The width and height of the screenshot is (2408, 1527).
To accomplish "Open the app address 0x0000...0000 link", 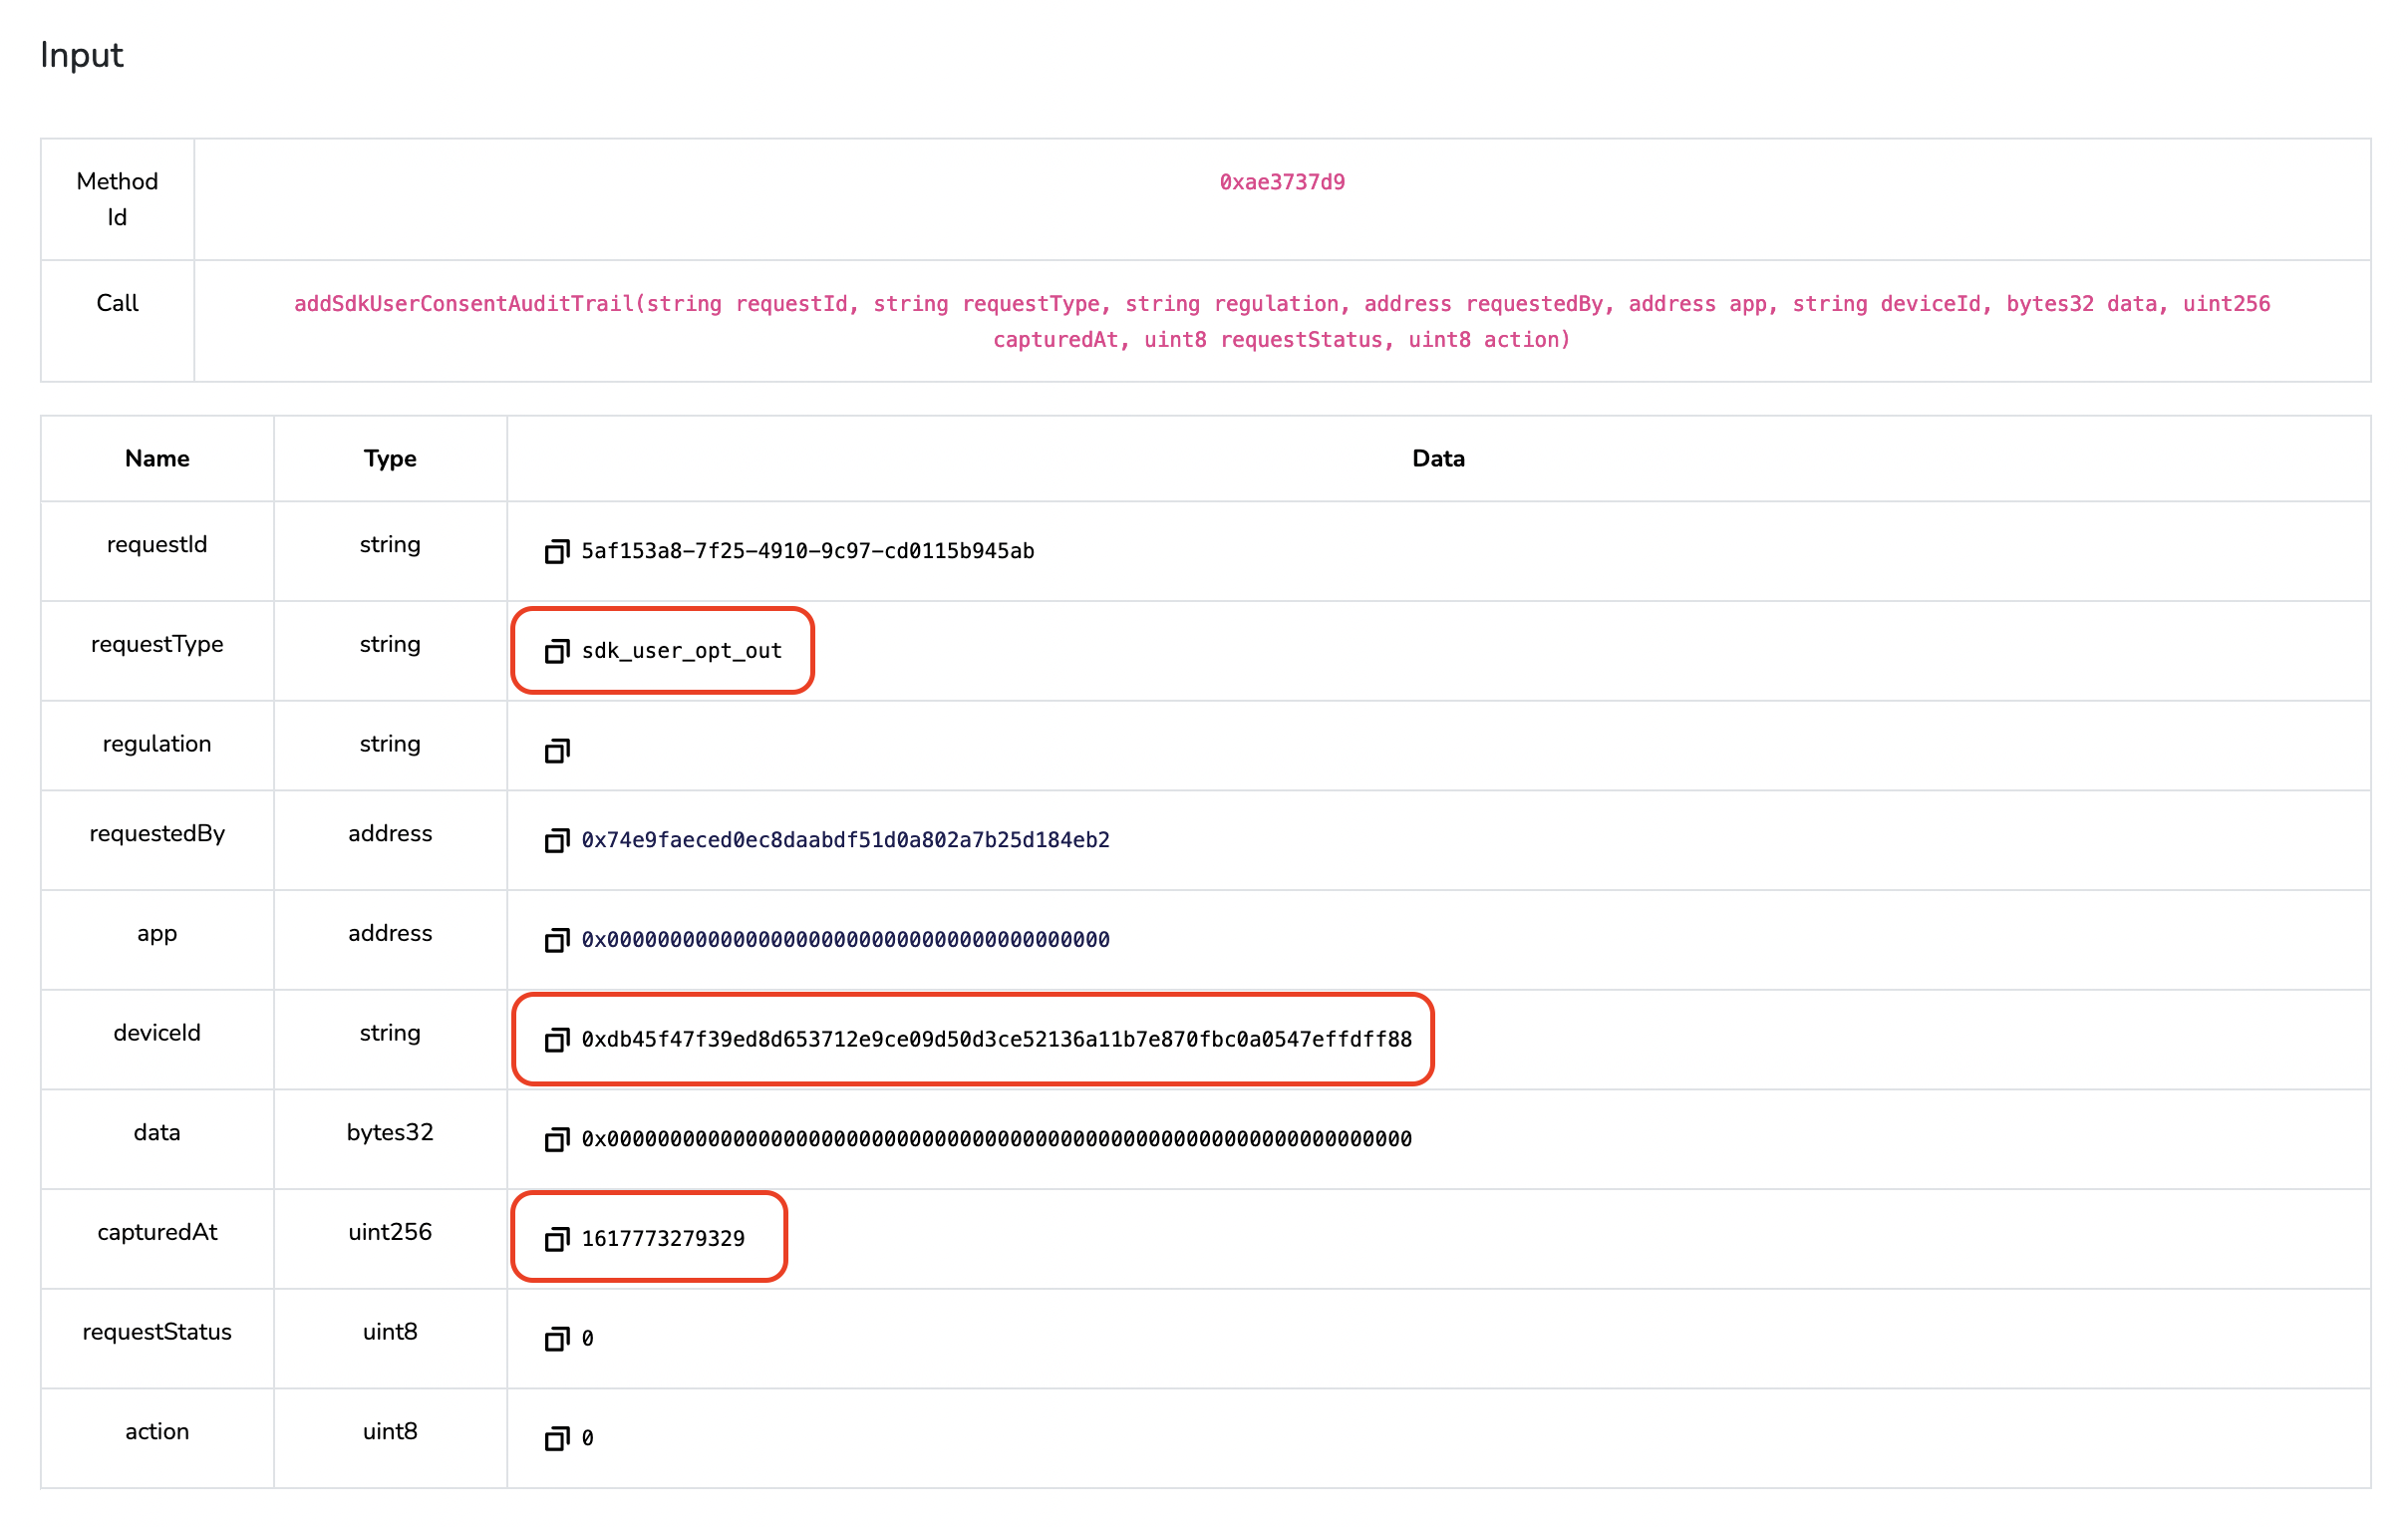I will (846, 940).
